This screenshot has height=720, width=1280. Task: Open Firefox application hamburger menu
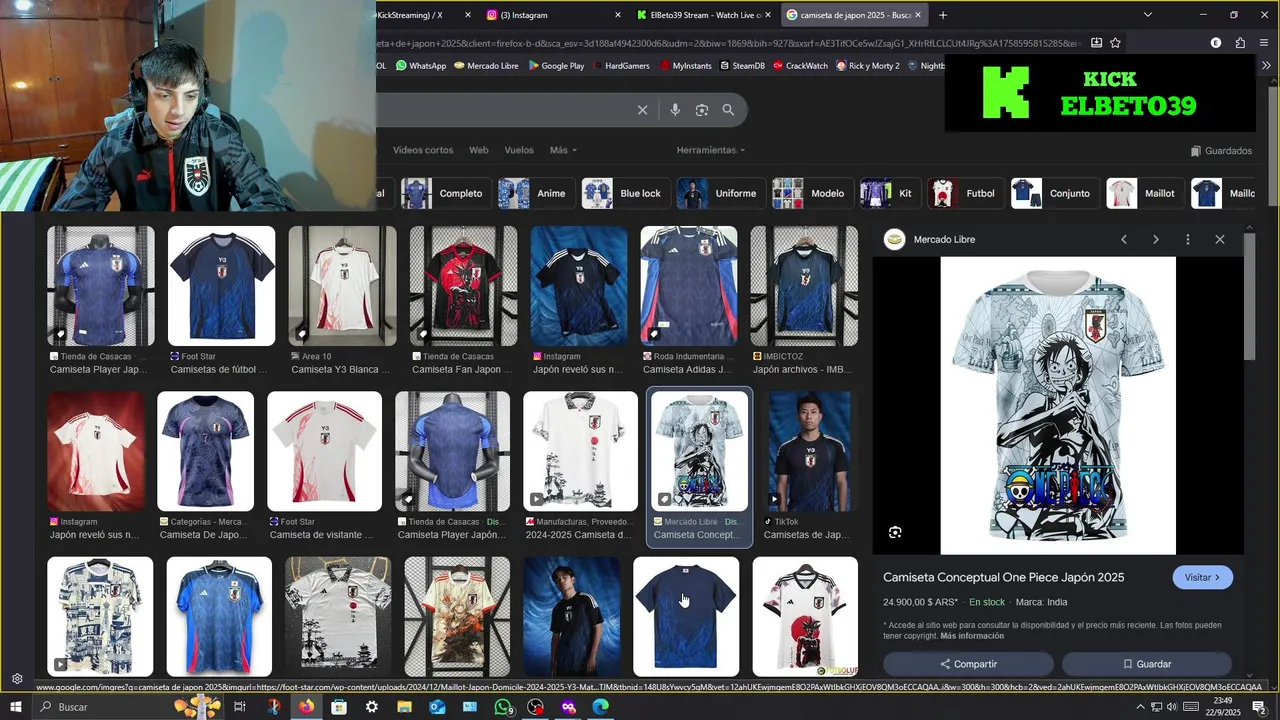click(1265, 43)
